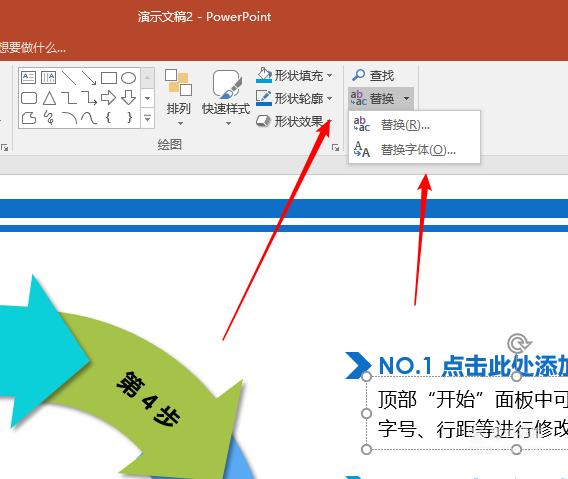Viewport: 568px width, 479px height.
Task: Insert the right brace shape
Action: (129, 117)
